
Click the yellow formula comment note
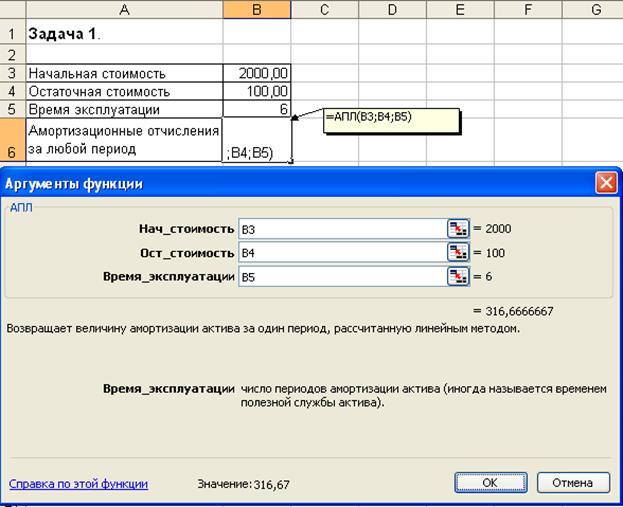(390, 120)
